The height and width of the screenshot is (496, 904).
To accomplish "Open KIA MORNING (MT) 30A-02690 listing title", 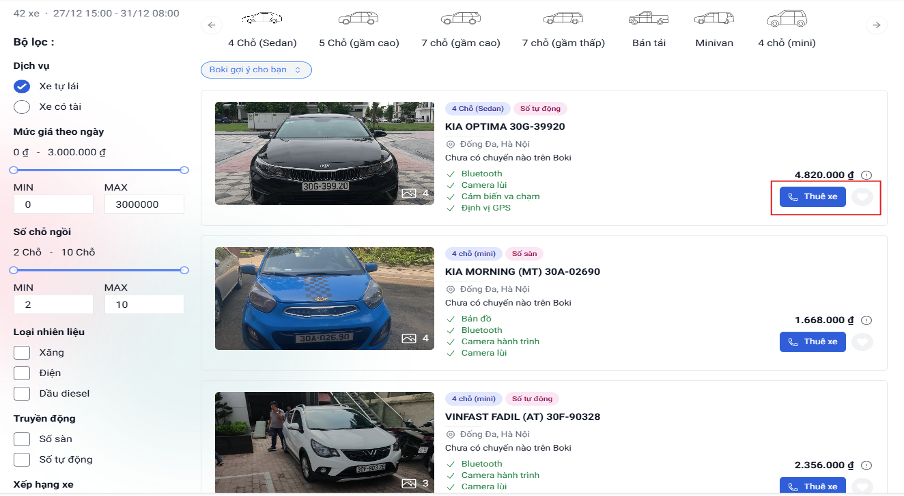I will 522,272.
